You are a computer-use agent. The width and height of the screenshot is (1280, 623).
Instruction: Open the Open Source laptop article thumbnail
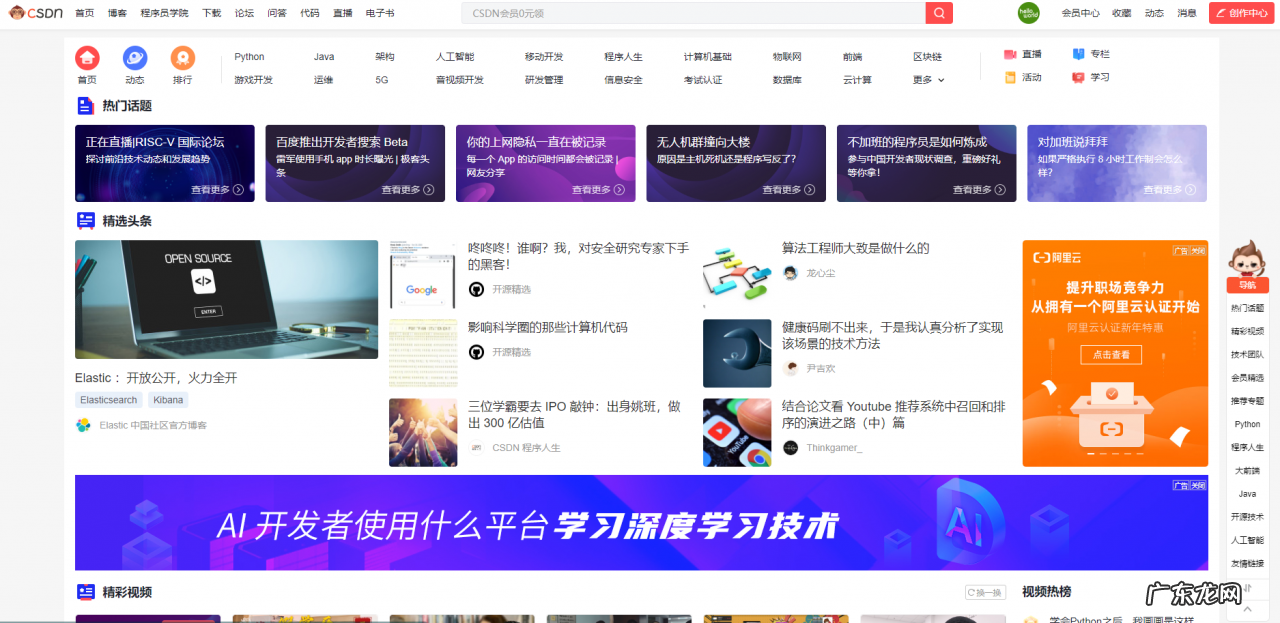pyautogui.click(x=226, y=298)
